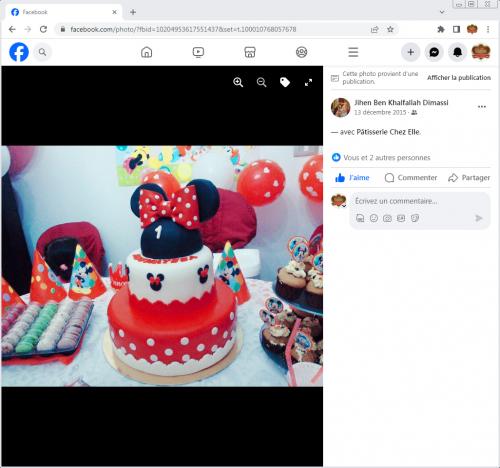Switch photo to full screen

pos(308,82)
